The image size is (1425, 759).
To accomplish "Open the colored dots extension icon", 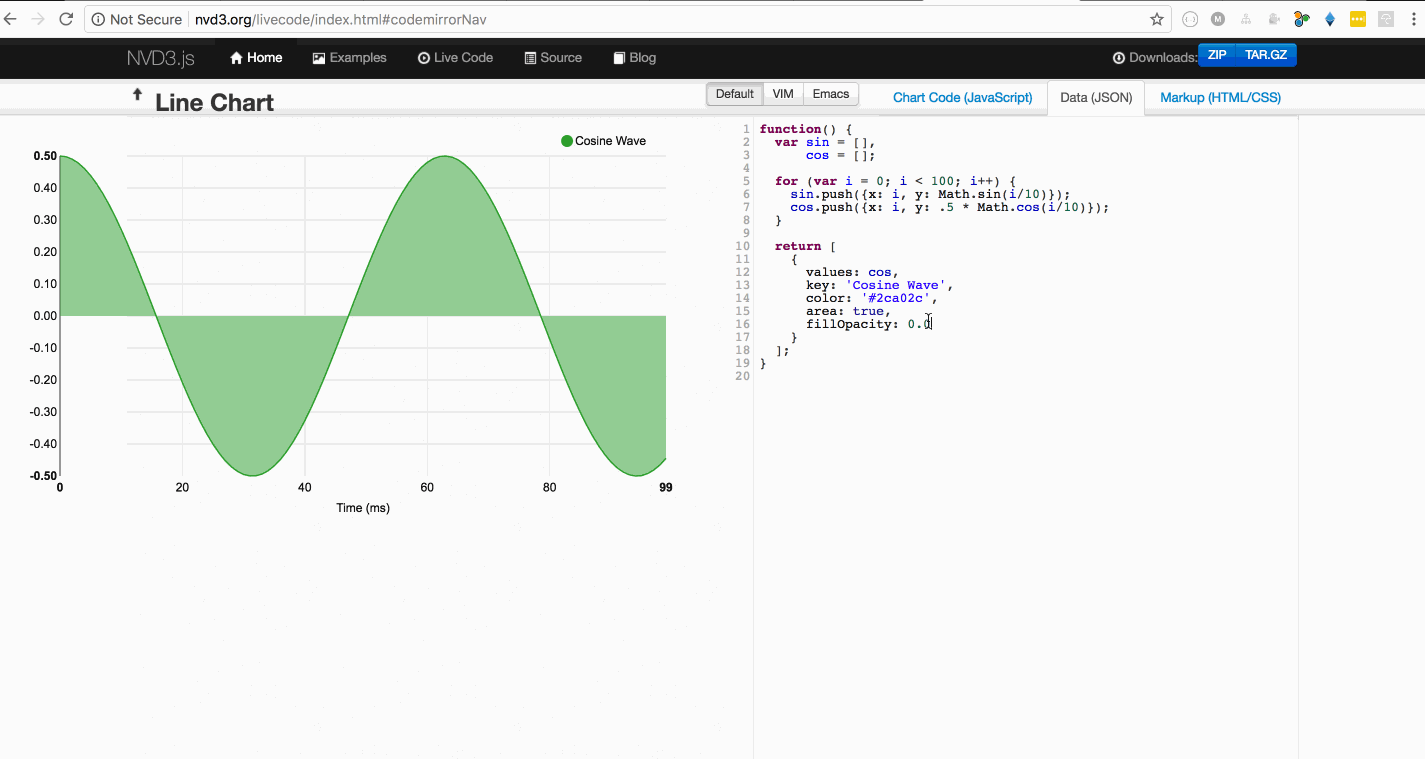I will [x=1302, y=19].
